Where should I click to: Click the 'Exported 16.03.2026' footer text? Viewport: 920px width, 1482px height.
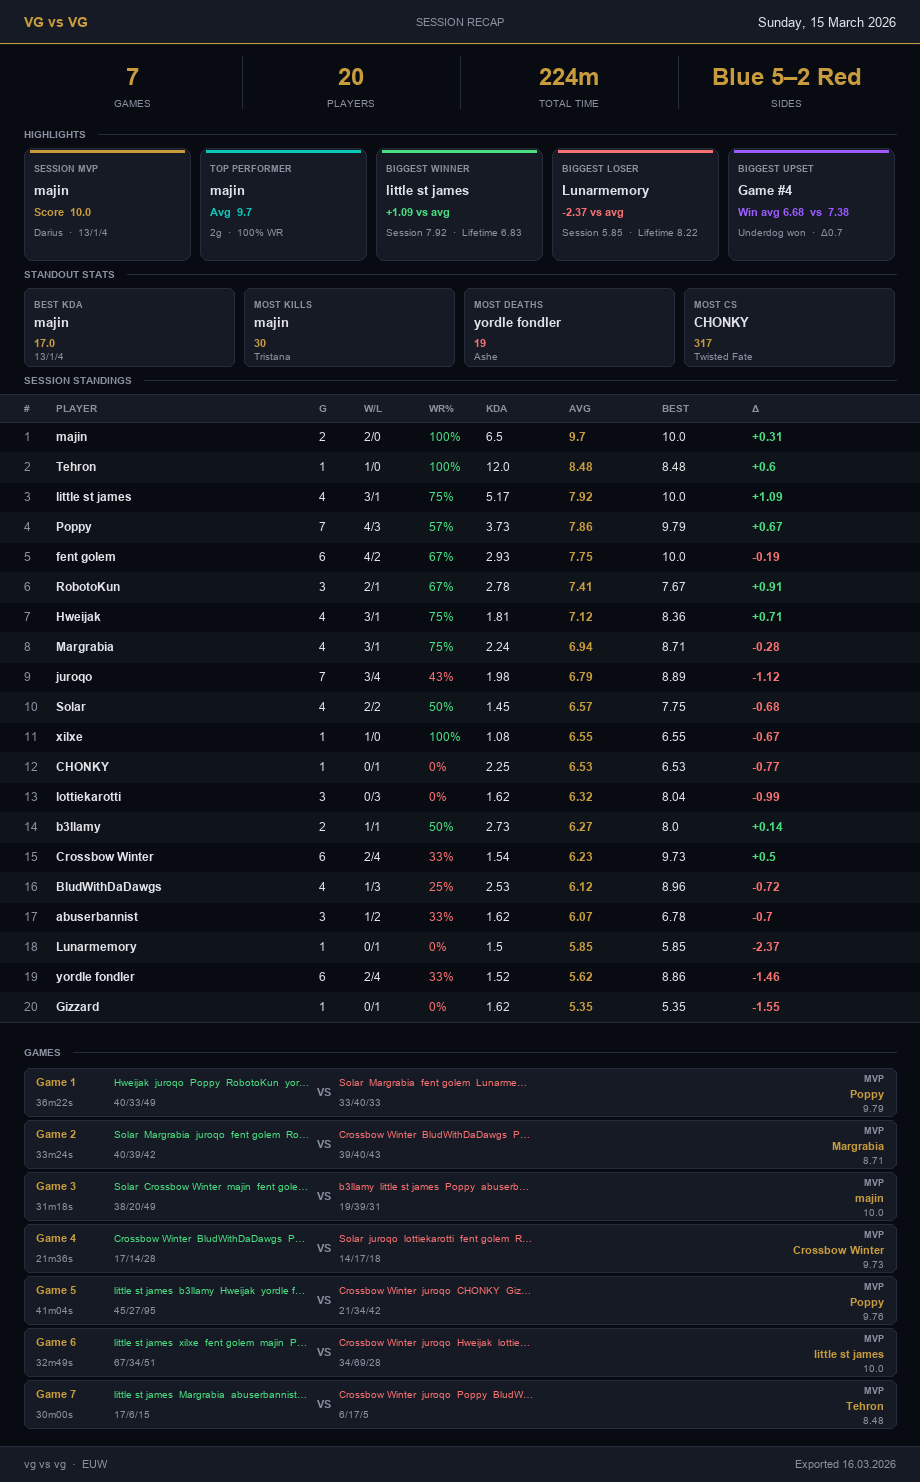tap(846, 1464)
